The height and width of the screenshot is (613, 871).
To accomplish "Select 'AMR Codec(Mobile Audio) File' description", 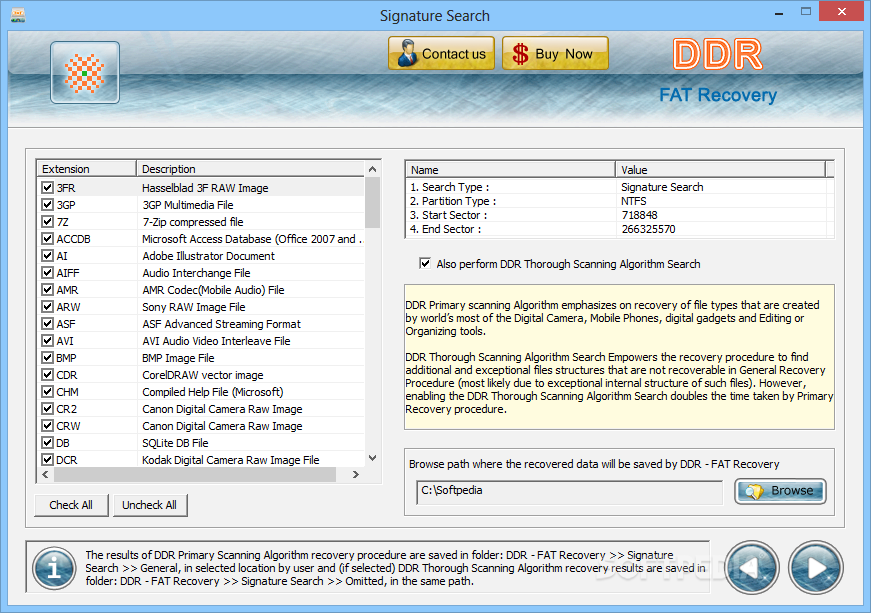I will [x=213, y=290].
